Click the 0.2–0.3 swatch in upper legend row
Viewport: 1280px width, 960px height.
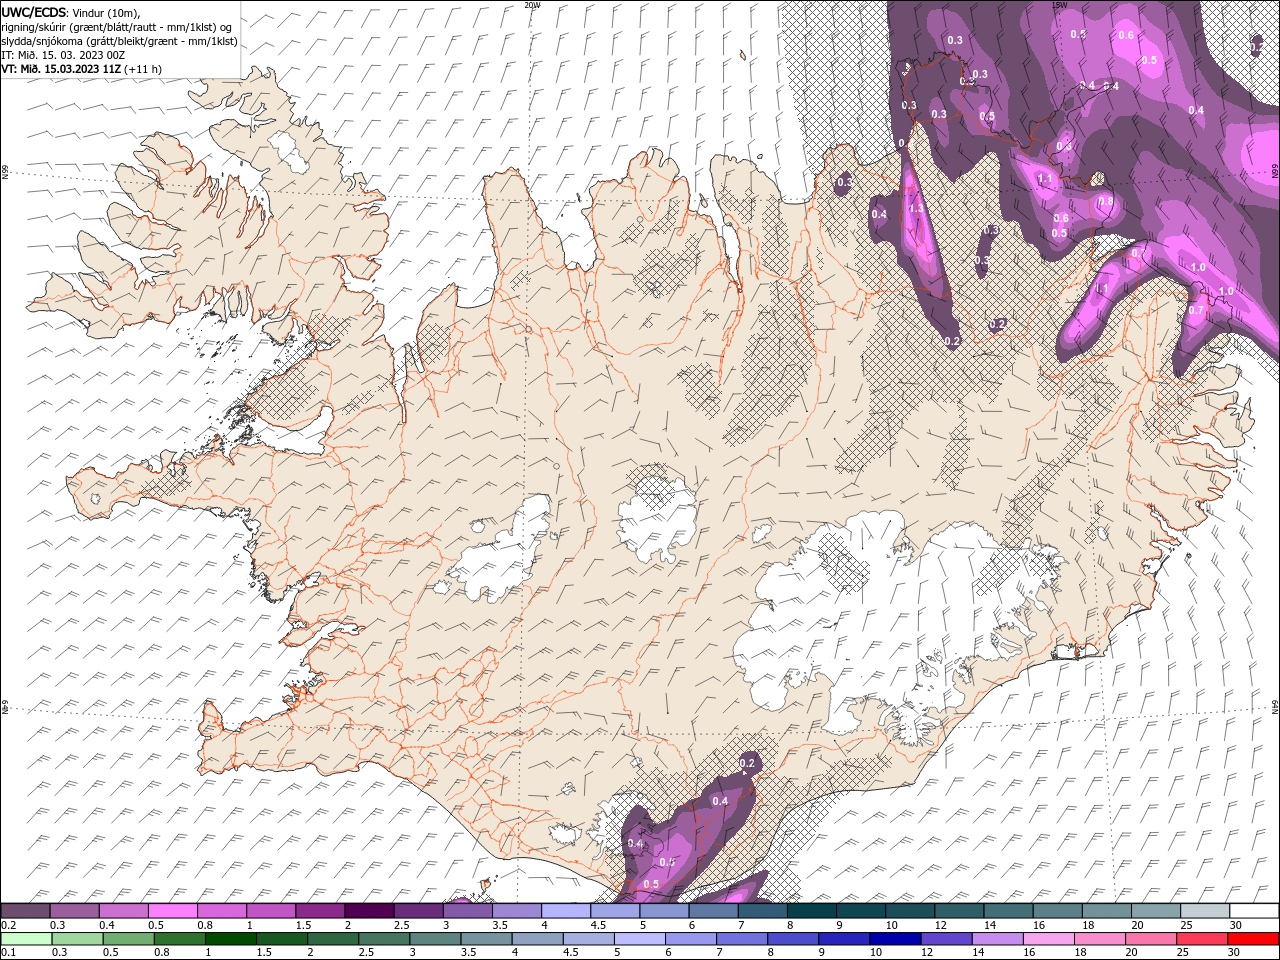[x=26, y=910]
